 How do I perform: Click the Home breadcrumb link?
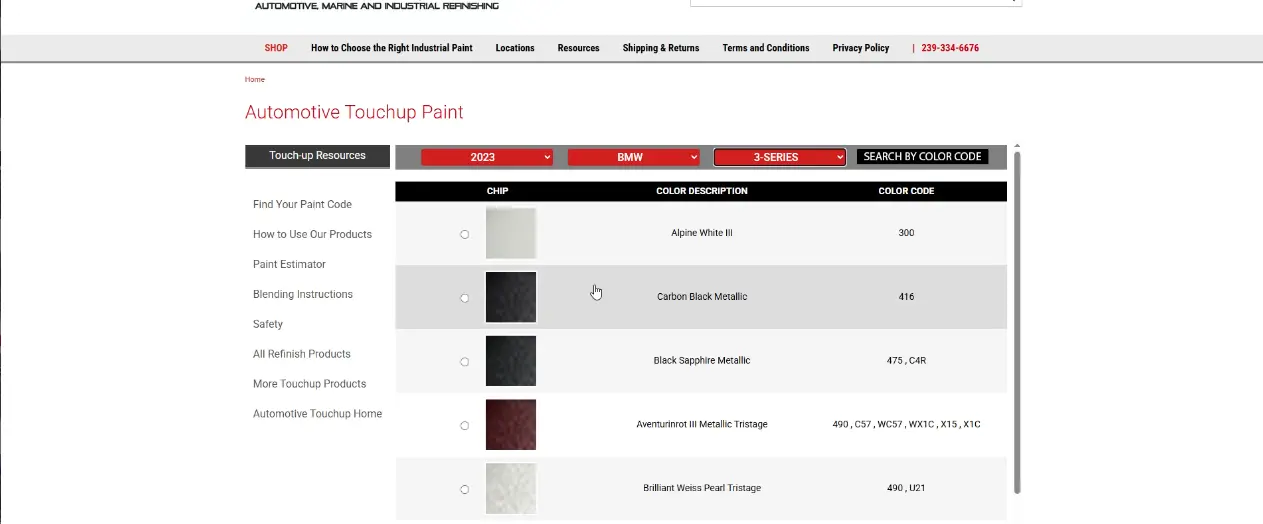255,79
